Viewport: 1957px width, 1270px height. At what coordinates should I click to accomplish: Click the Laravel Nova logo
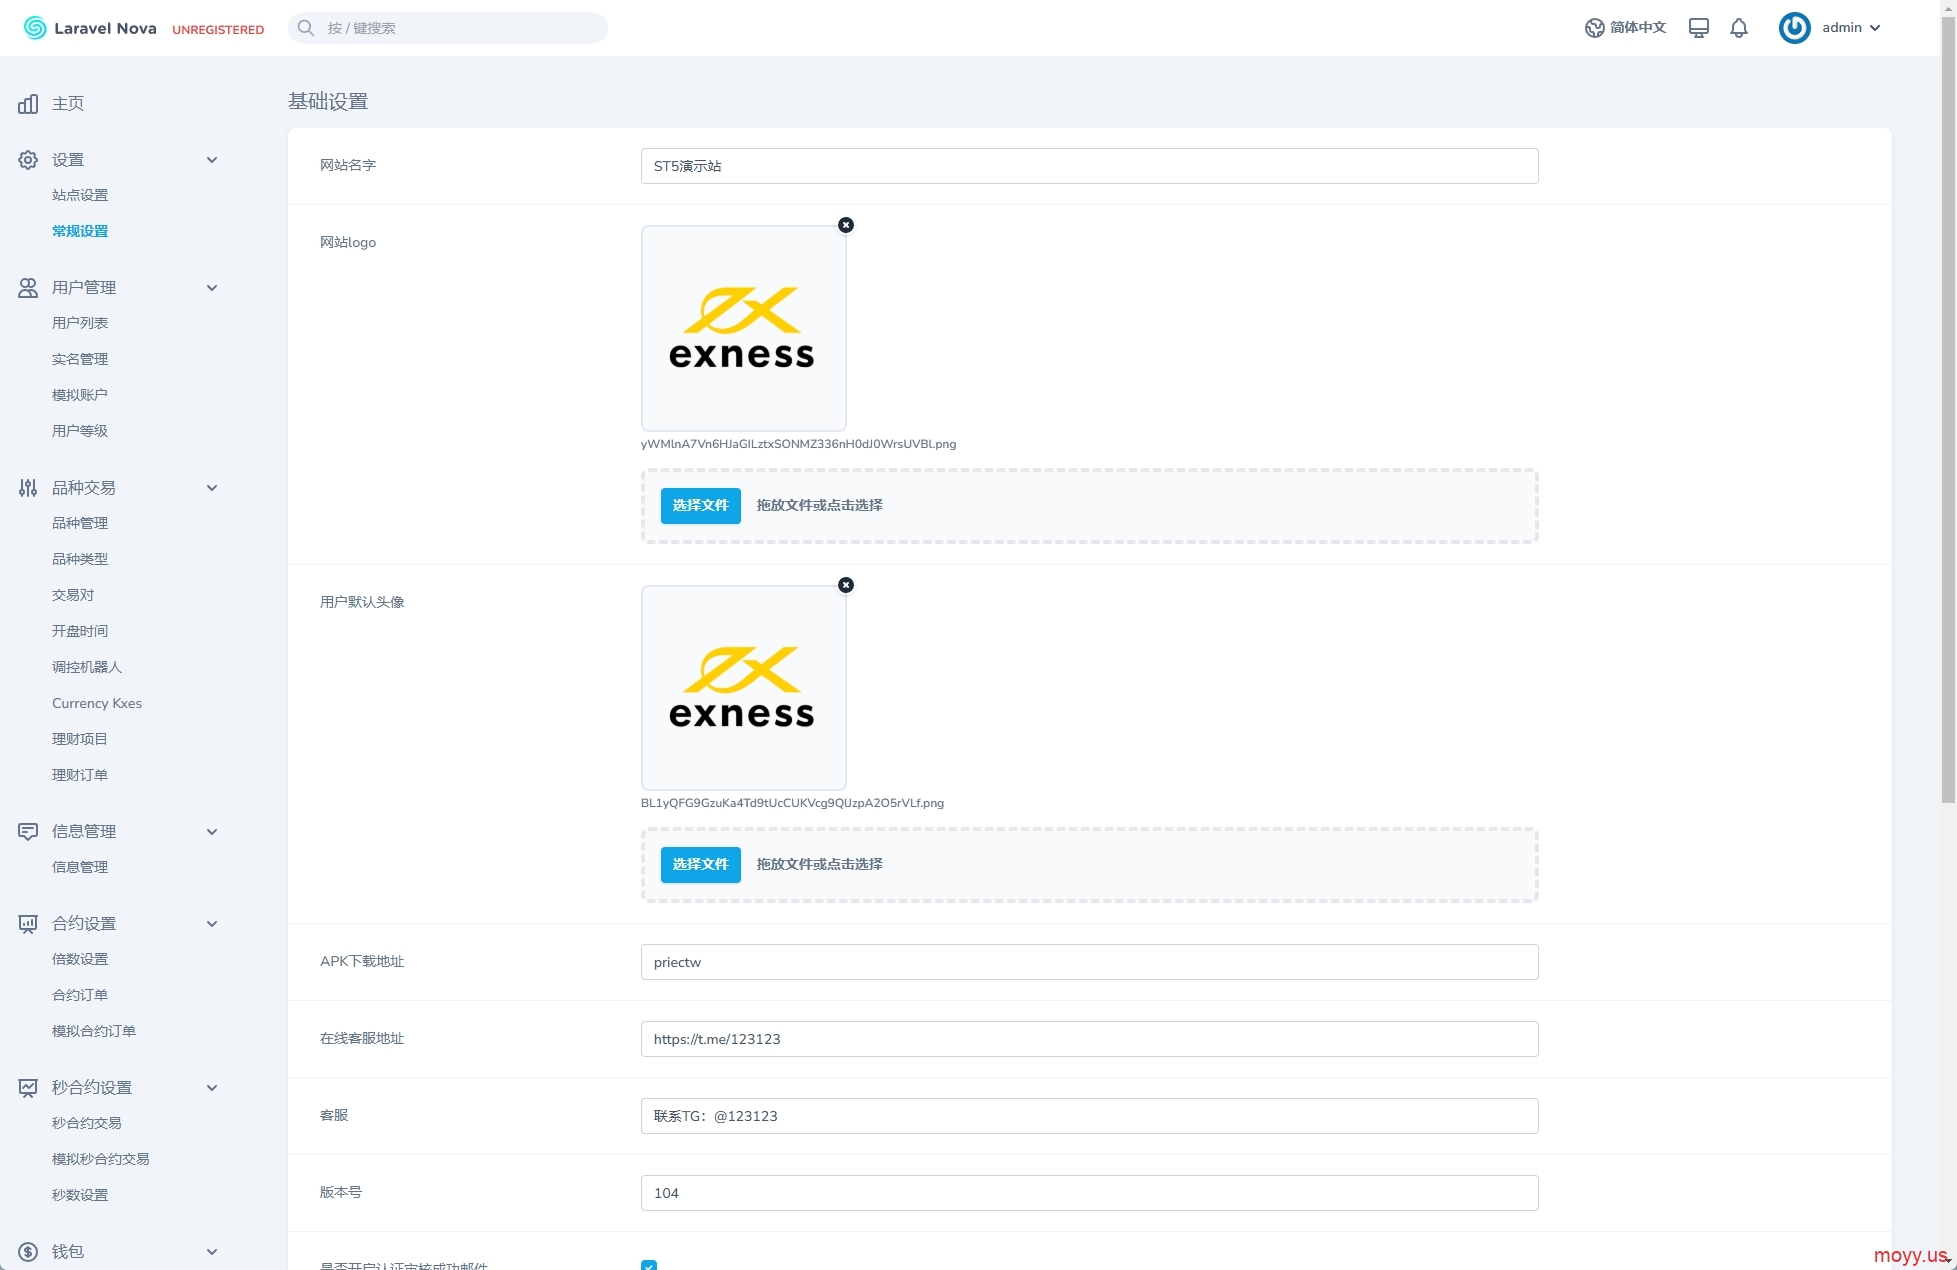(x=90, y=28)
